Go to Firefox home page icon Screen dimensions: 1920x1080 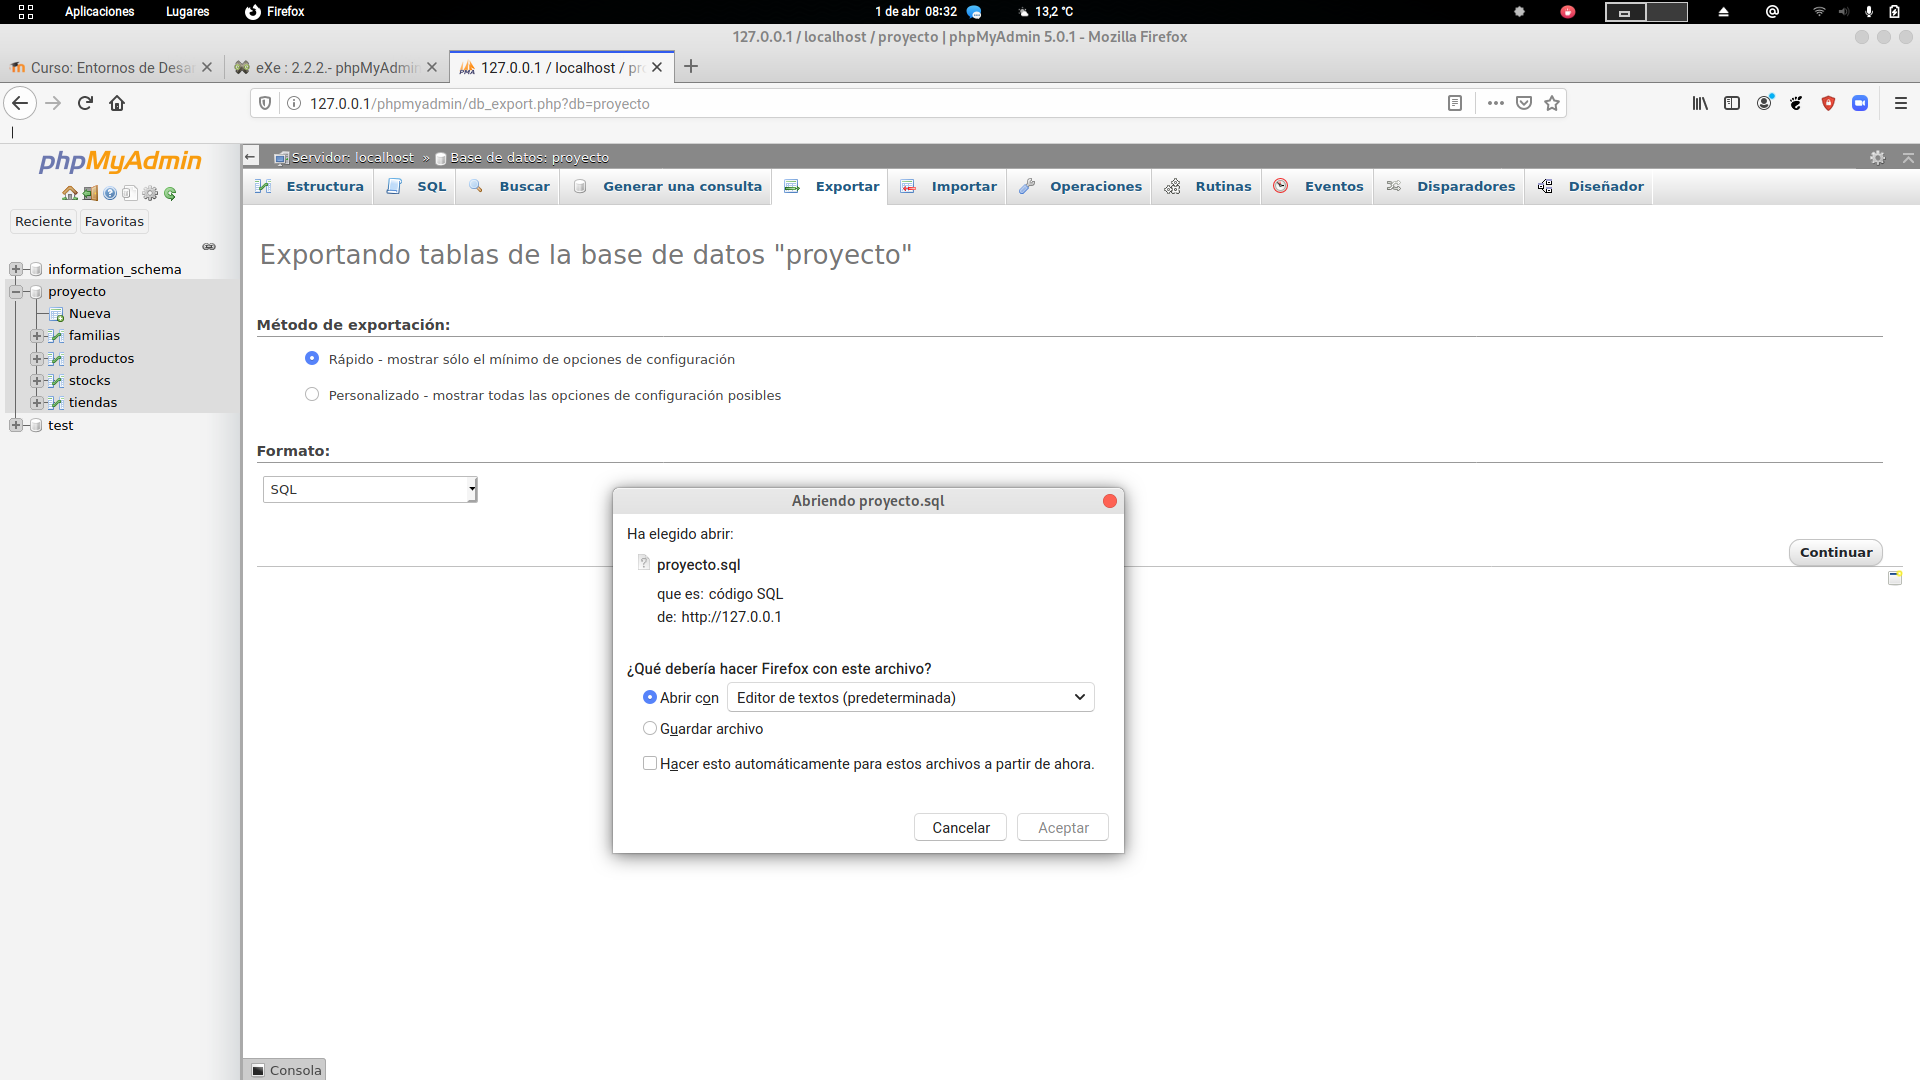117,103
